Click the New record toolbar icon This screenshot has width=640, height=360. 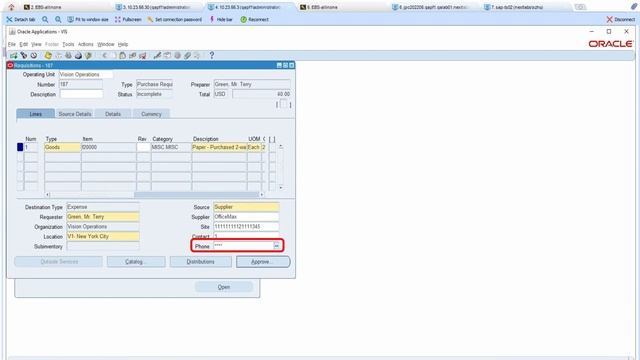14,56
